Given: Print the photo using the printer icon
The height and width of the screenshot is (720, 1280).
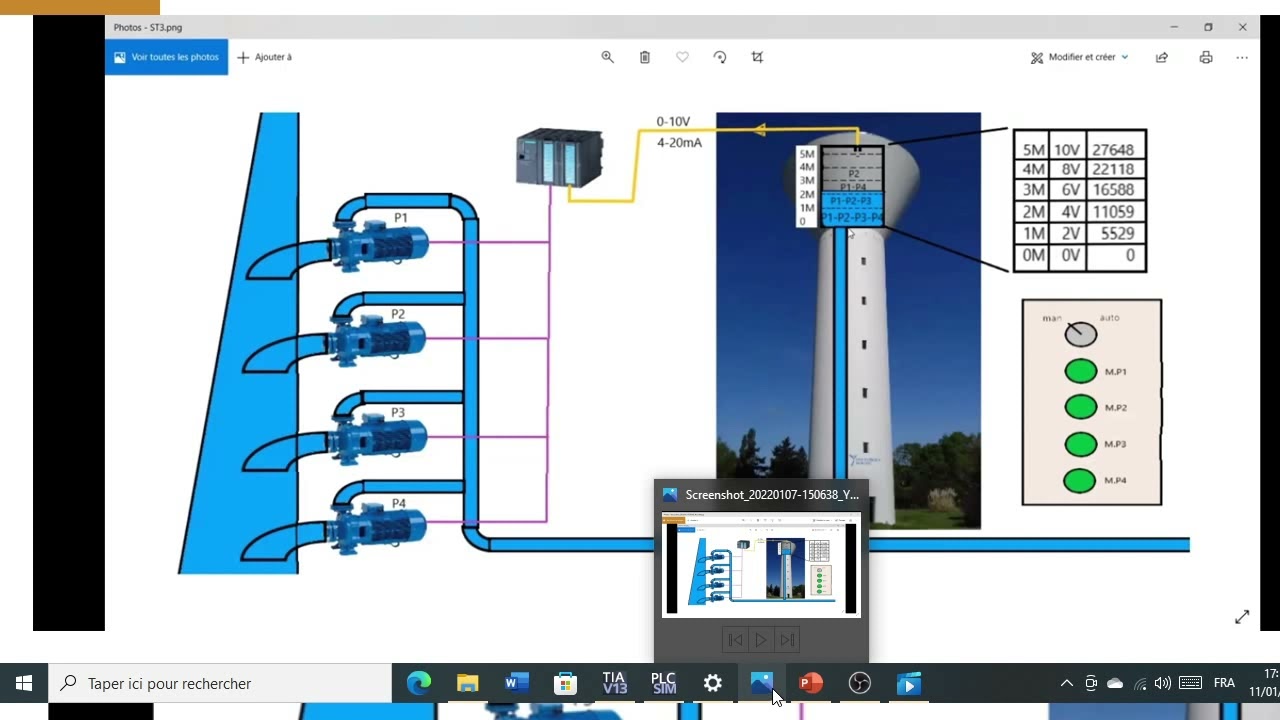Looking at the screenshot, I should click(x=1206, y=57).
